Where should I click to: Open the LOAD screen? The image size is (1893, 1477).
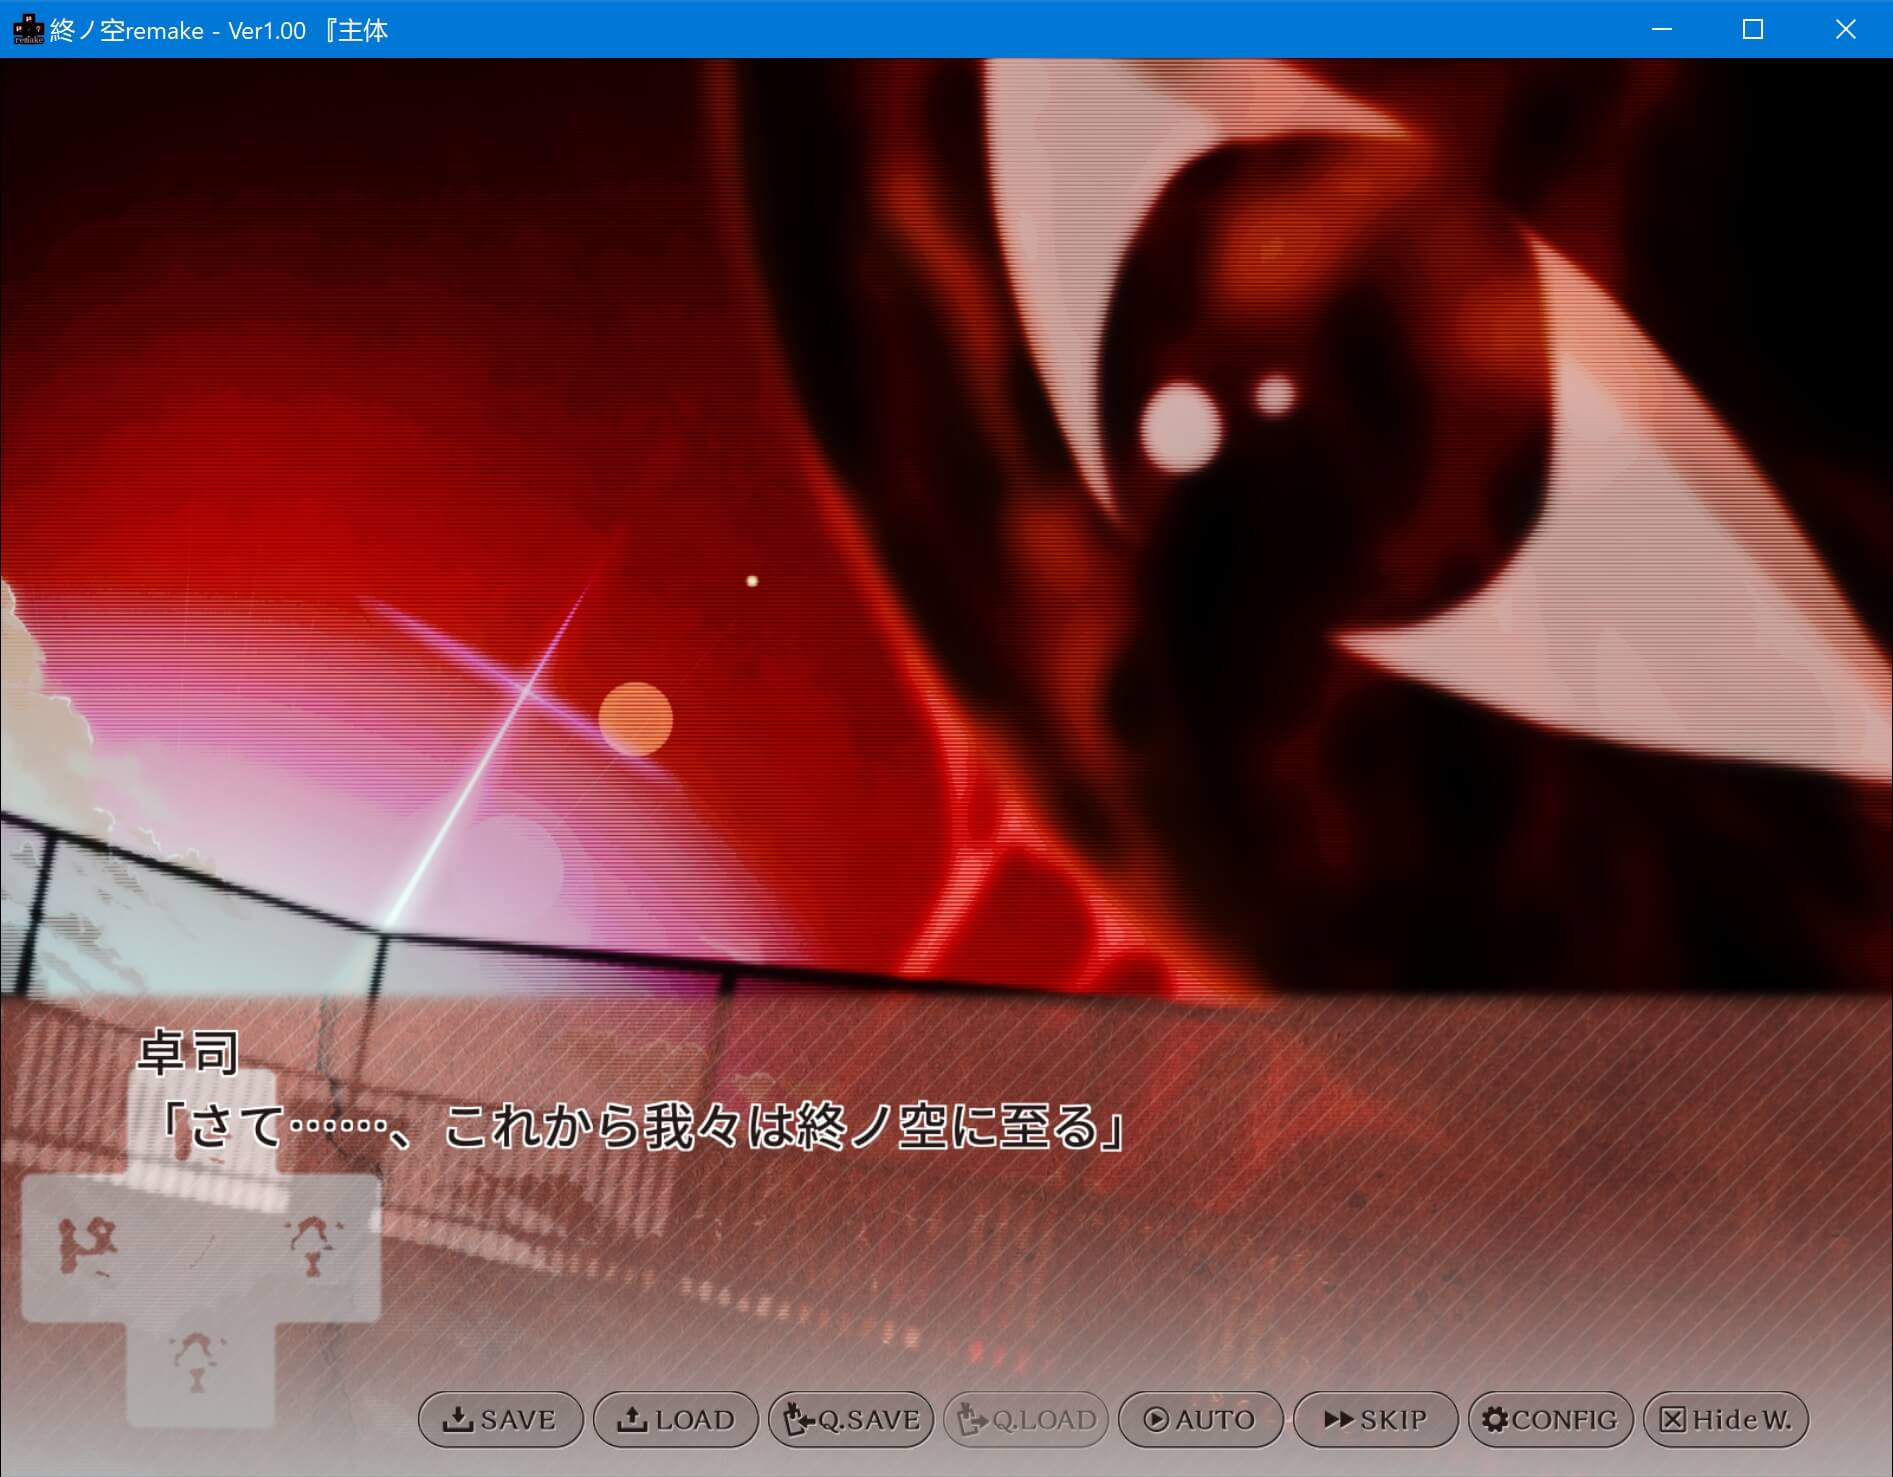(x=675, y=1419)
